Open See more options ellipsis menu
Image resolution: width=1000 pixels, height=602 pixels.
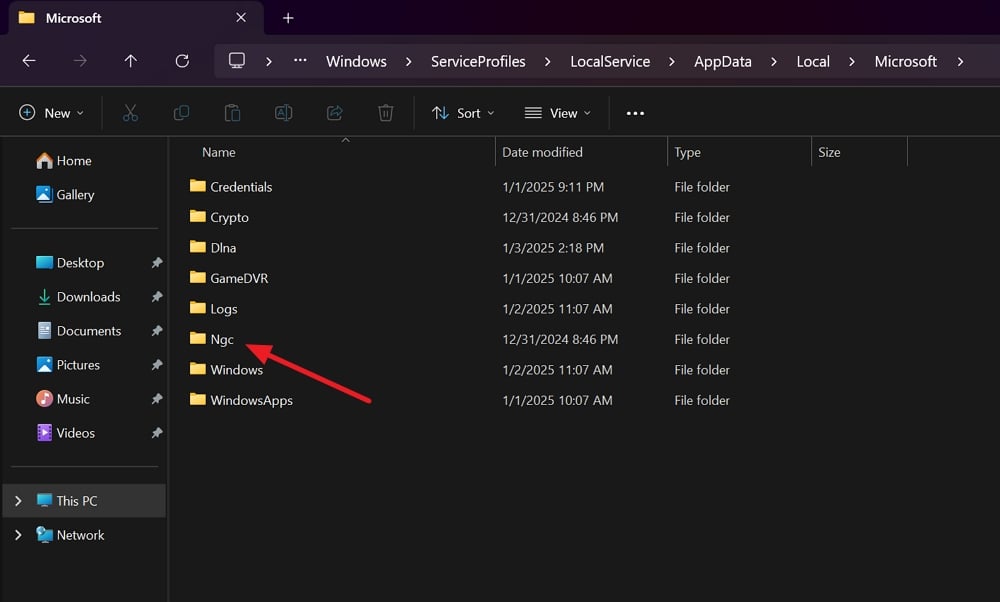click(x=635, y=113)
